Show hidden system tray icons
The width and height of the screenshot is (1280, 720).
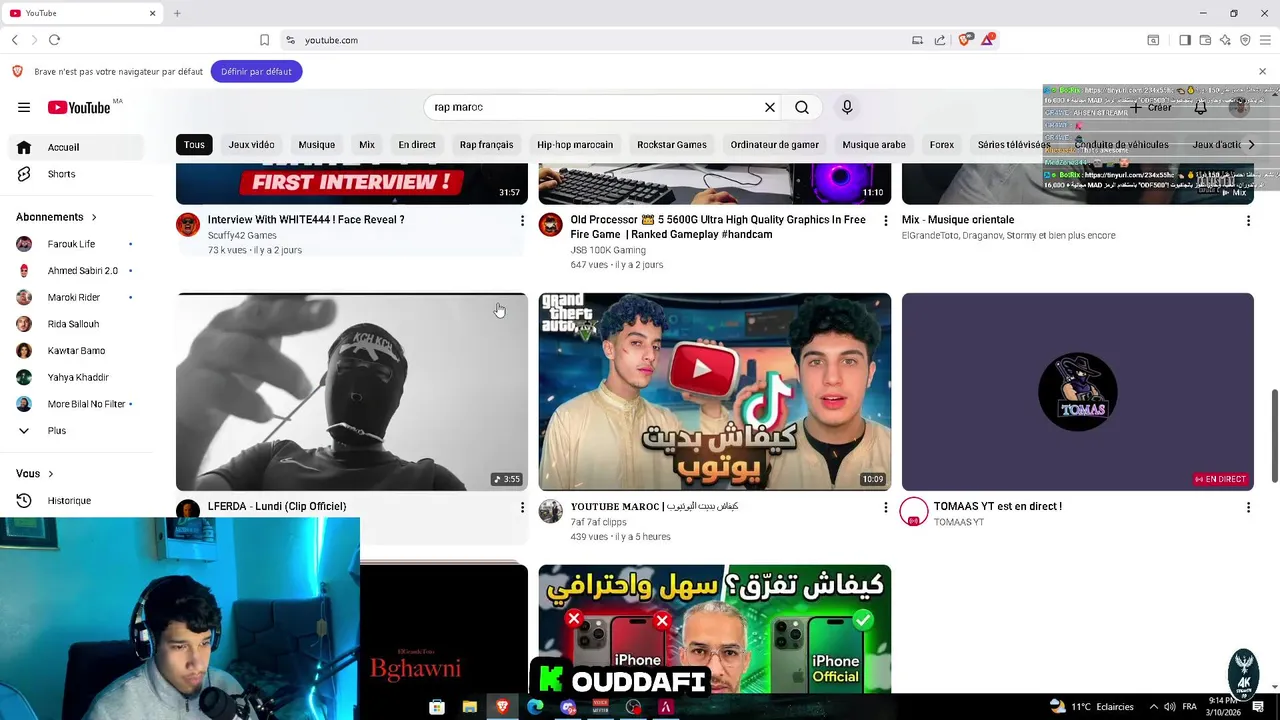pyautogui.click(x=1153, y=707)
